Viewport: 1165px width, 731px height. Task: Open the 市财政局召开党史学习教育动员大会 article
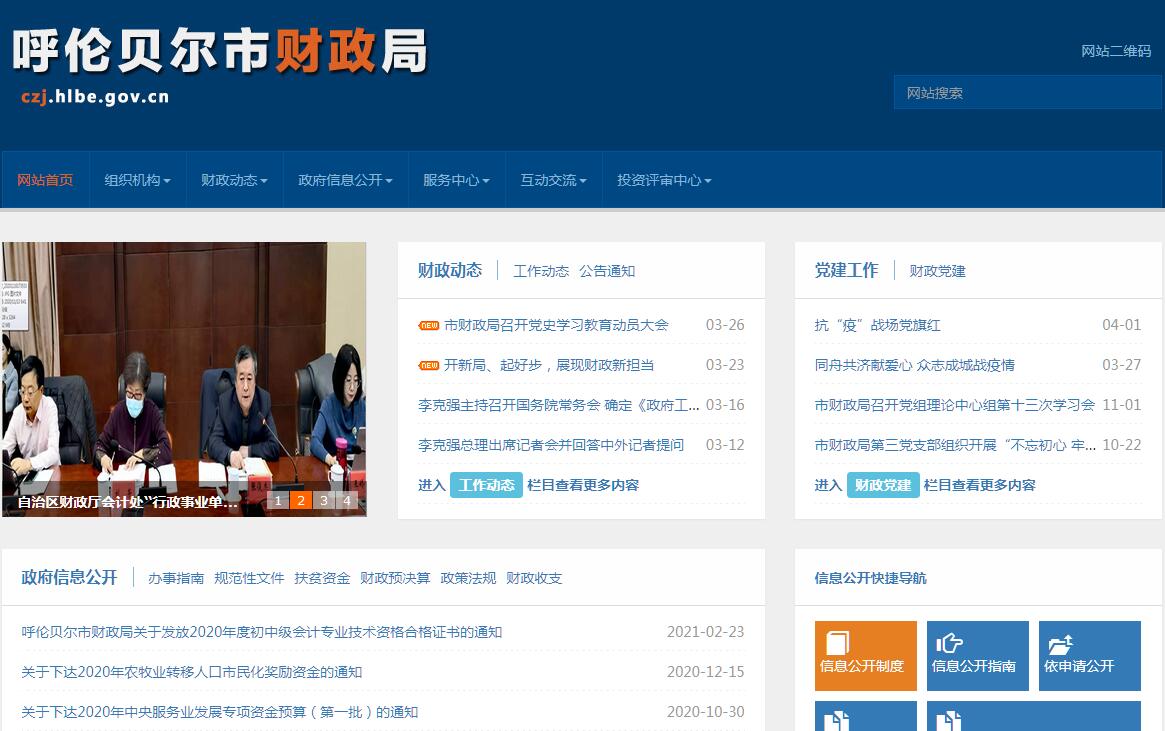pos(556,325)
